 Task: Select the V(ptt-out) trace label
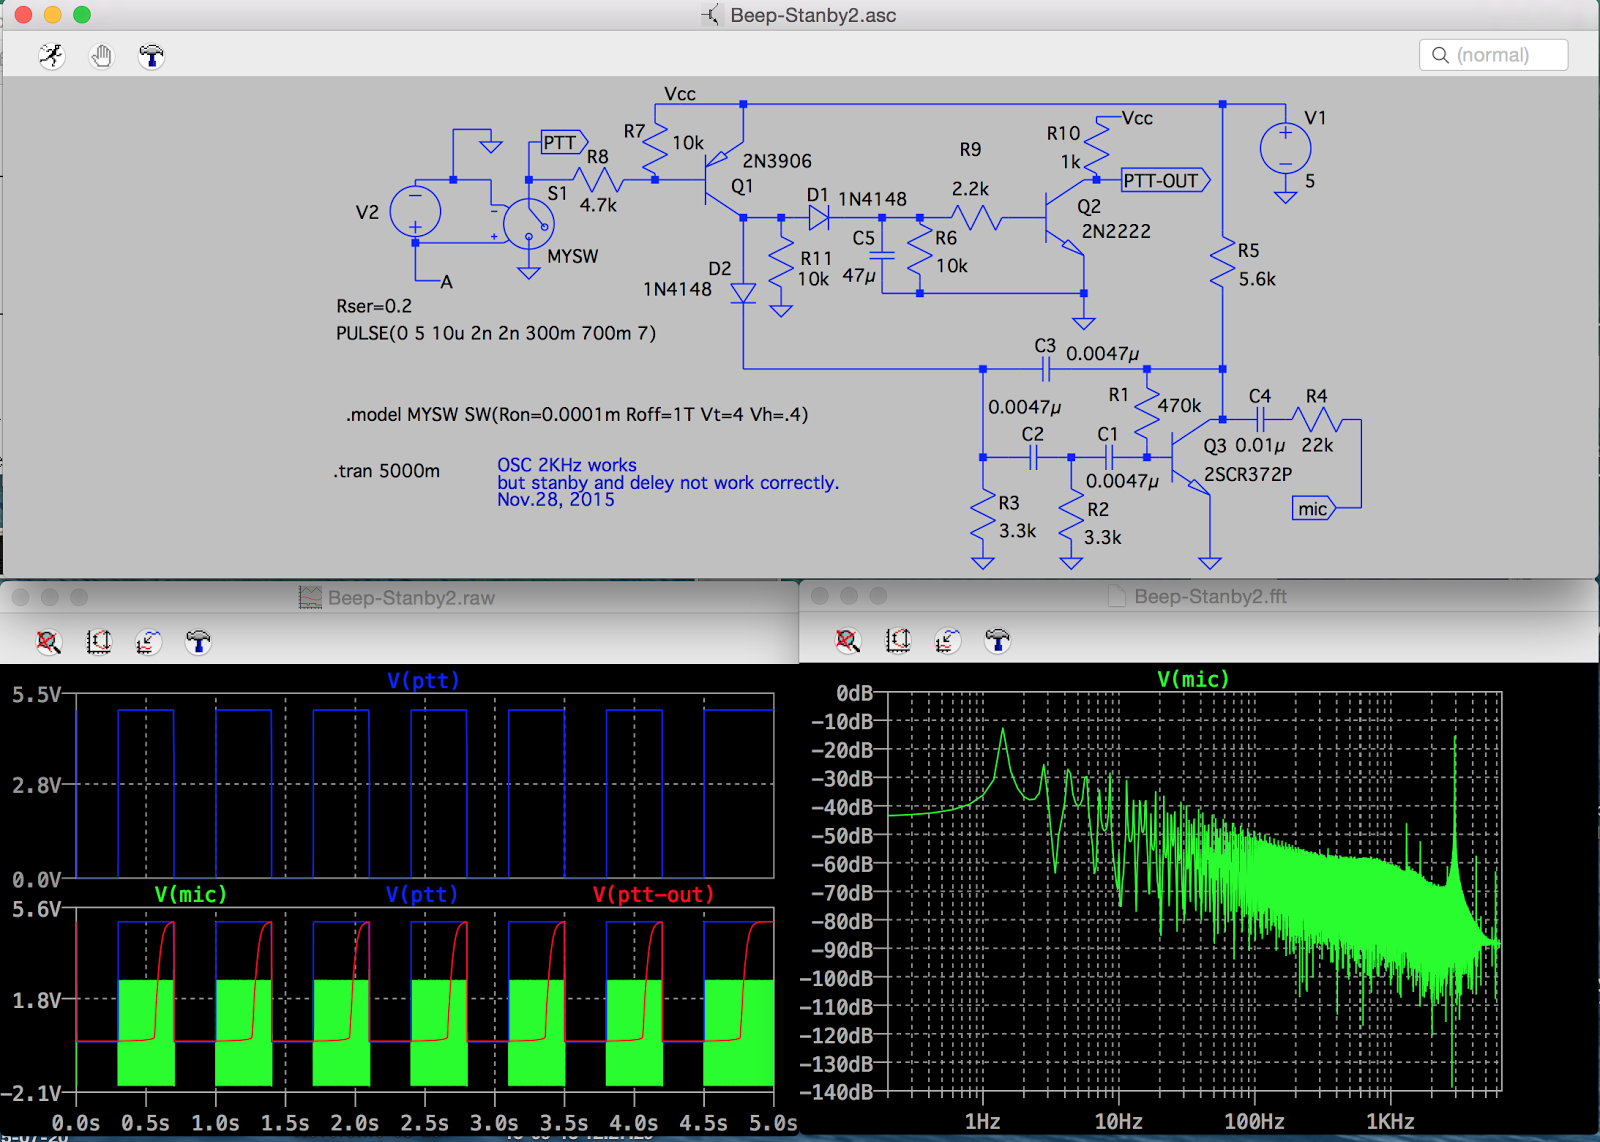pos(651,895)
